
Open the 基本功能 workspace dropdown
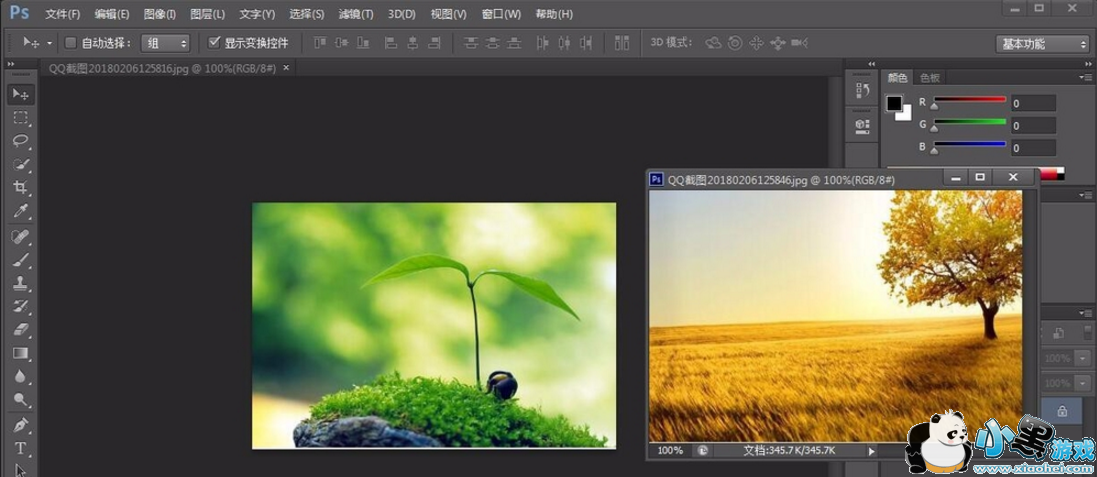(x=1042, y=44)
